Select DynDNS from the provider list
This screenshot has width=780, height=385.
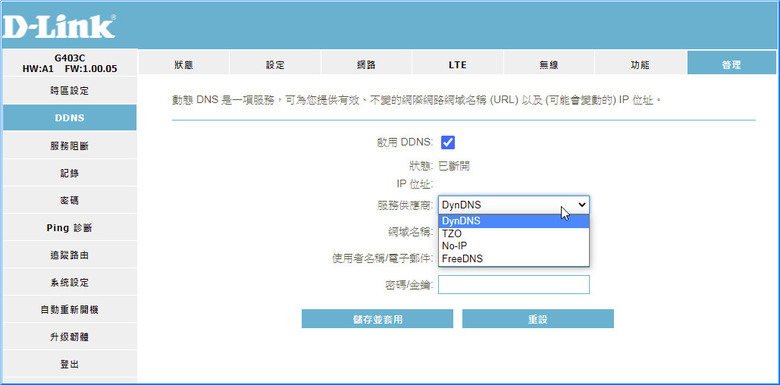(x=514, y=221)
